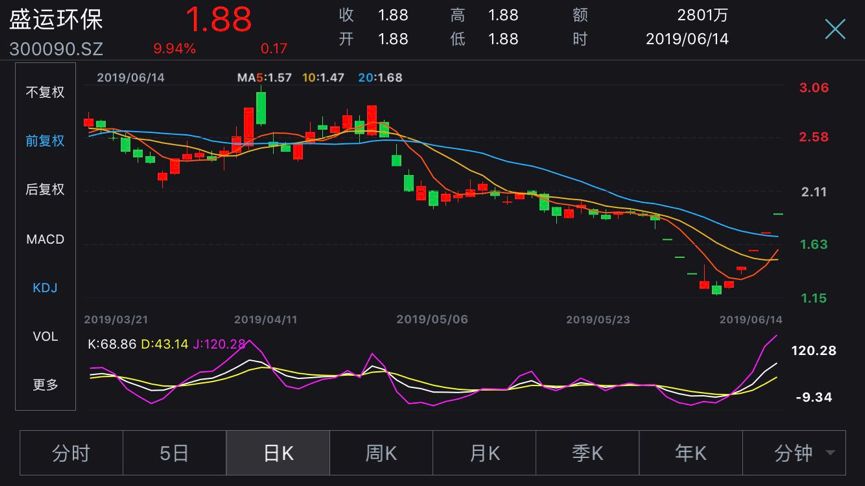The image size is (865, 486).
Task: Click the 0.17 price change value
Action: pos(274,49)
